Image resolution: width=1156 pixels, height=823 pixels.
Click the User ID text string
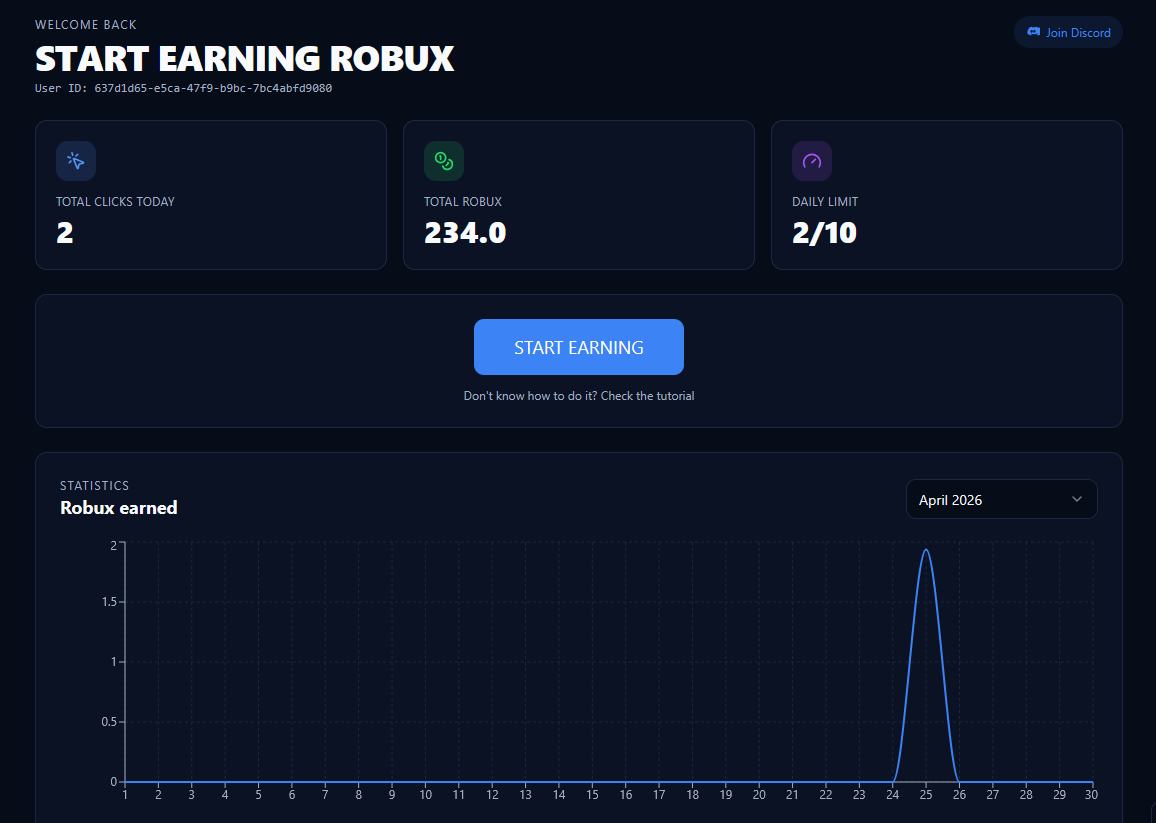coord(183,88)
